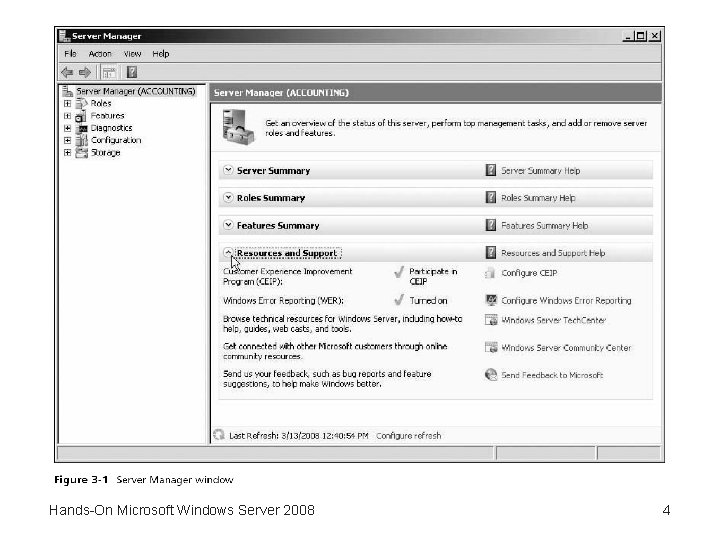
Task: Expand the Roles tree node
Action: pos(68,103)
